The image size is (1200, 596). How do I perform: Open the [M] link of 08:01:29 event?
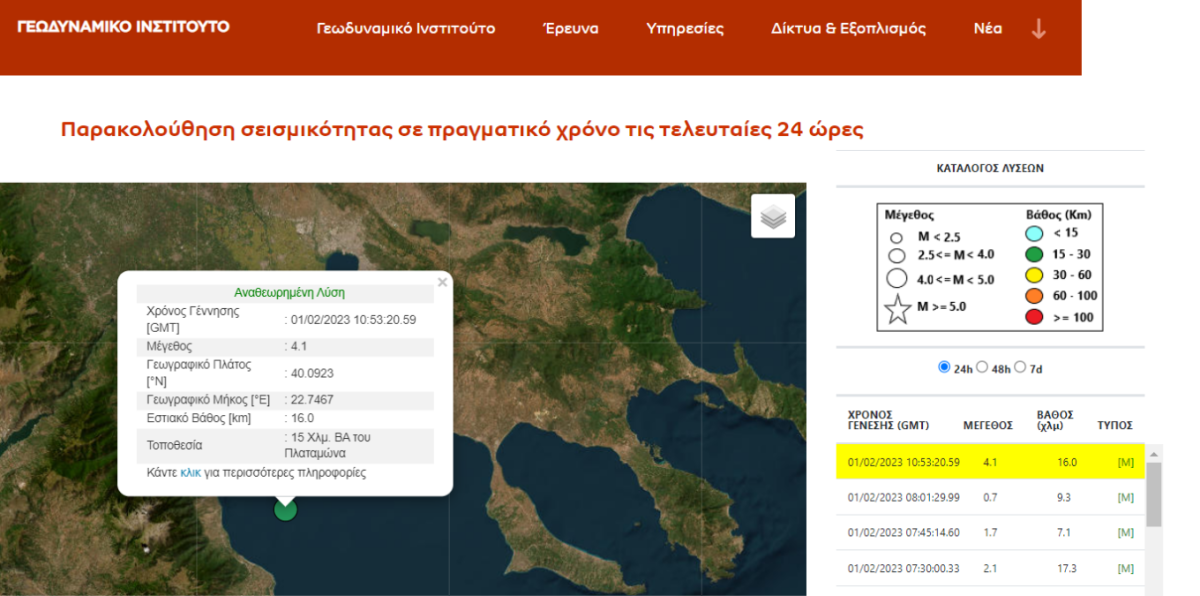[x=1126, y=497]
